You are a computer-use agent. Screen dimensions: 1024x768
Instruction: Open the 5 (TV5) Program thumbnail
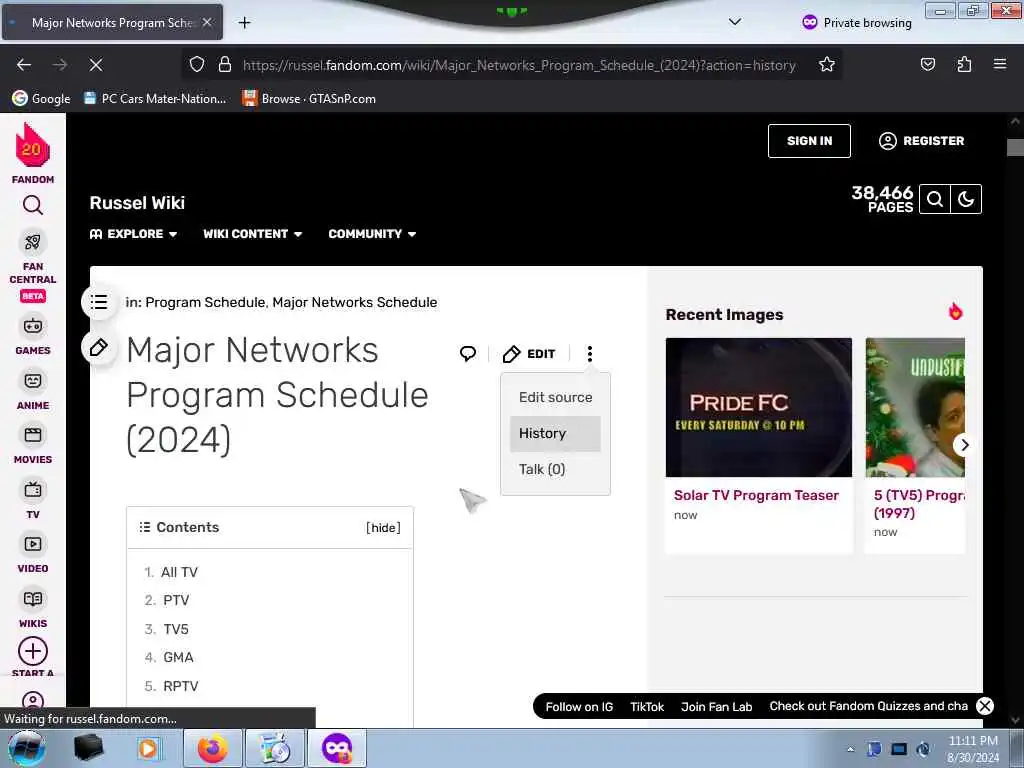(916, 408)
